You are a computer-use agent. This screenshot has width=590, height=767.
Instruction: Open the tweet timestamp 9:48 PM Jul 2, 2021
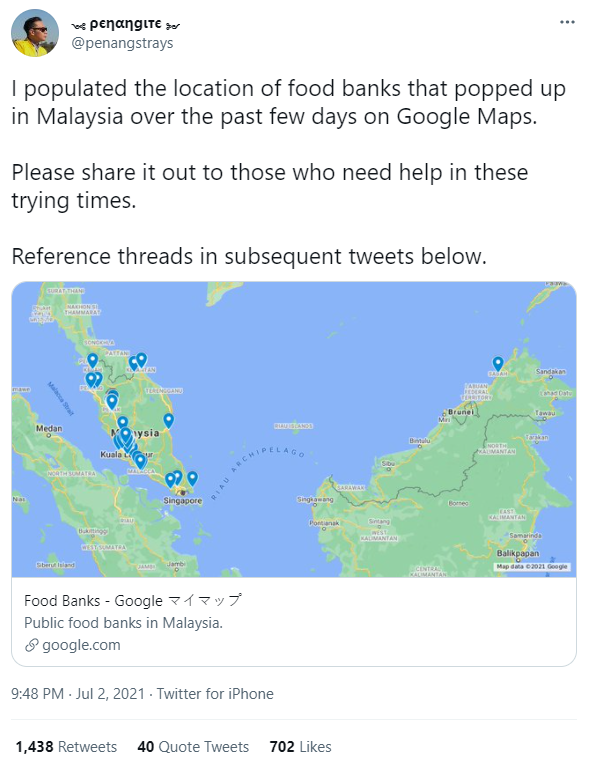pos(78,694)
